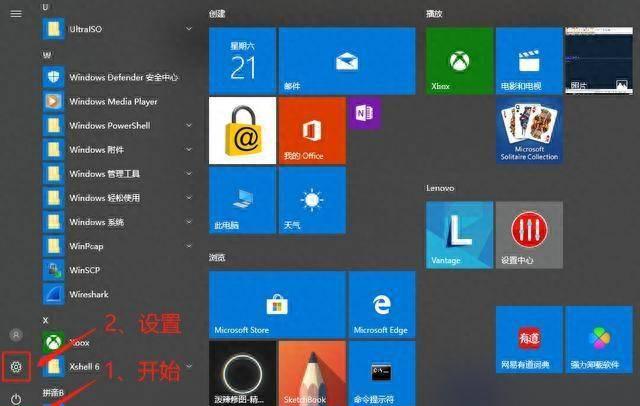The height and width of the screenshot is (406, 640).
Task: Click the Power button icon
Action: point(16,399)
